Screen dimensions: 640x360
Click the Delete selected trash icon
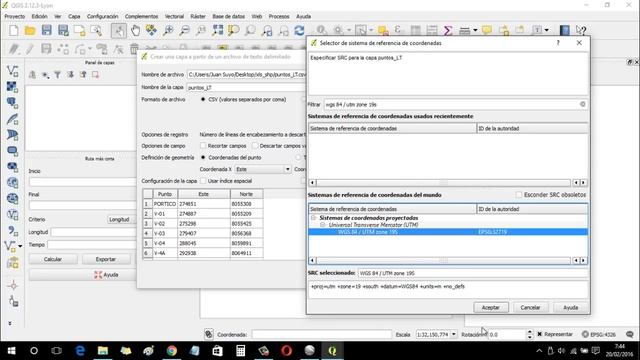coord(134,49)
